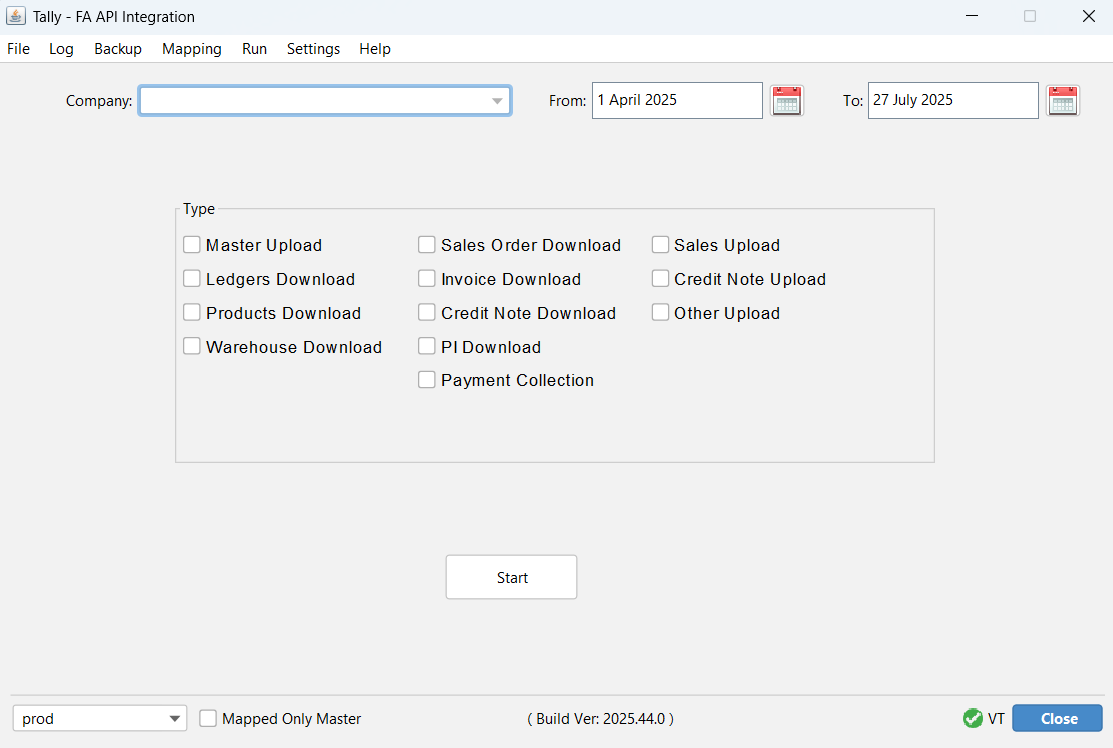Open the prod environment dropdown
Image resolution: width=1113 pixels, height=748 pixels.
175,718
